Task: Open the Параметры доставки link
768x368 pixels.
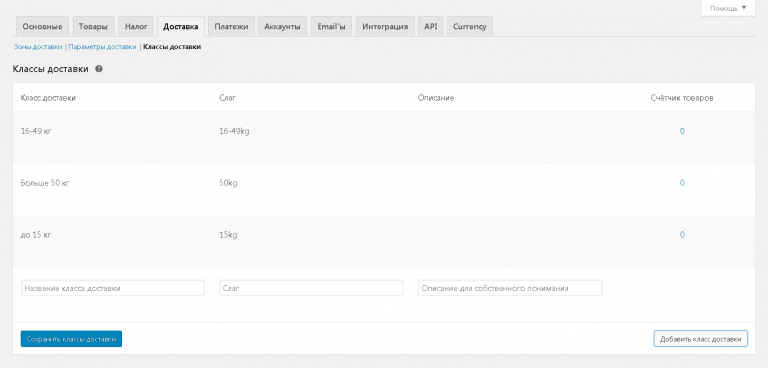Action: (x=102, y=47)
